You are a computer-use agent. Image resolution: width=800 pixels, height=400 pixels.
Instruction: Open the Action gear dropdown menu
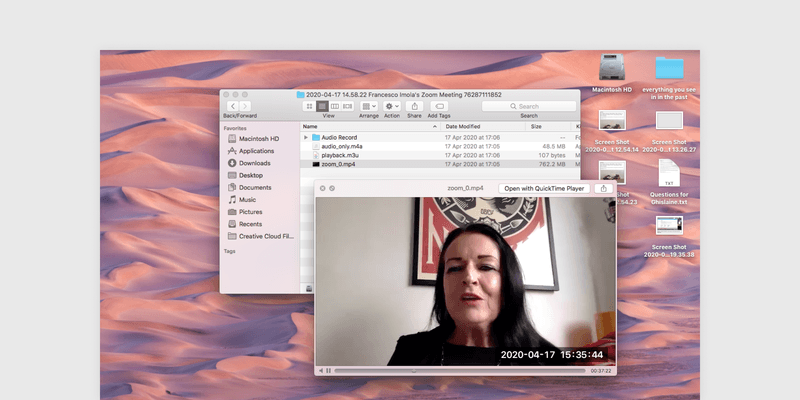tap(392, 105)
